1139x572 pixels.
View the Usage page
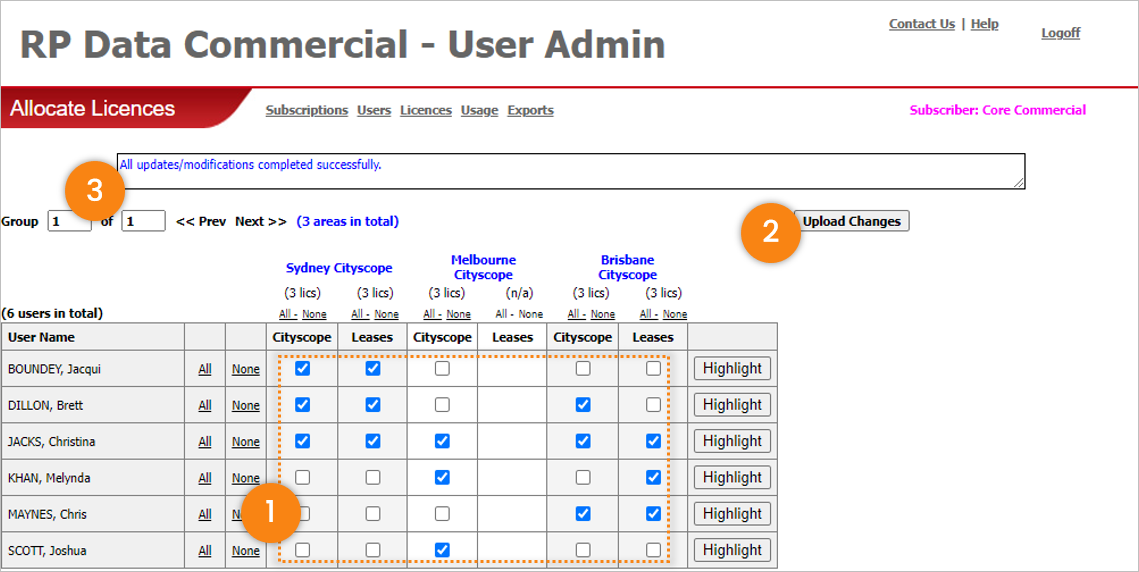479,110
